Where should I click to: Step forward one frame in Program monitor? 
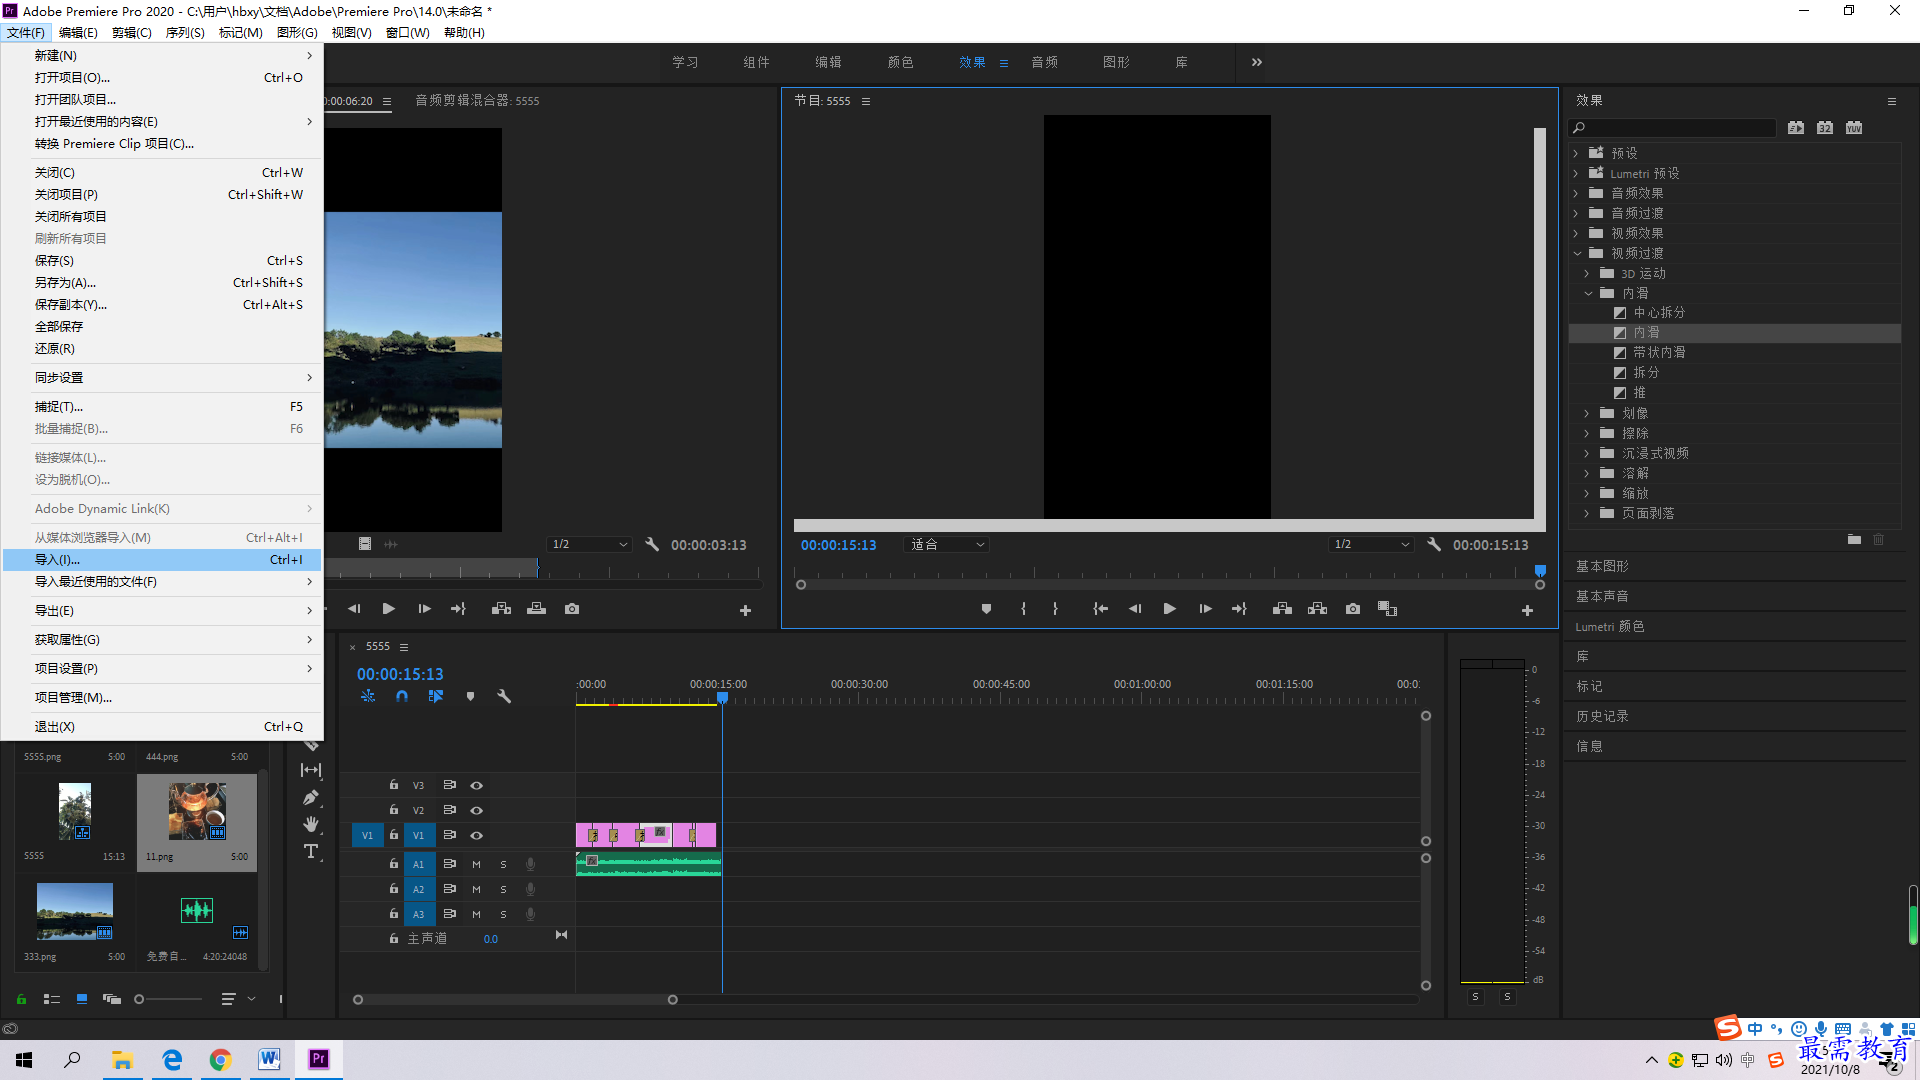(x=1205, y=609)
